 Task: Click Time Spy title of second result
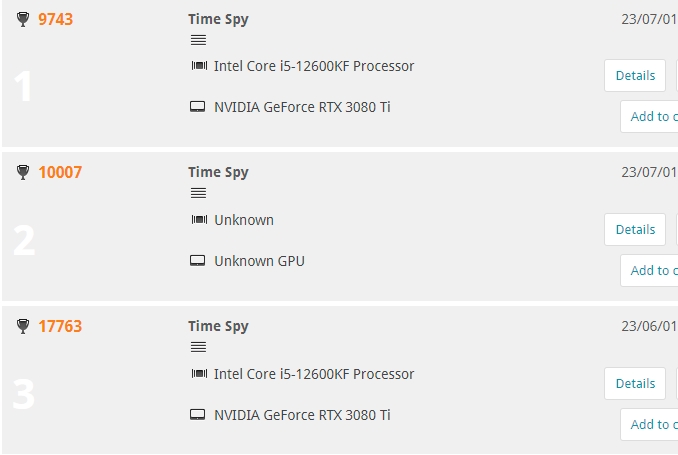[218, 172]
